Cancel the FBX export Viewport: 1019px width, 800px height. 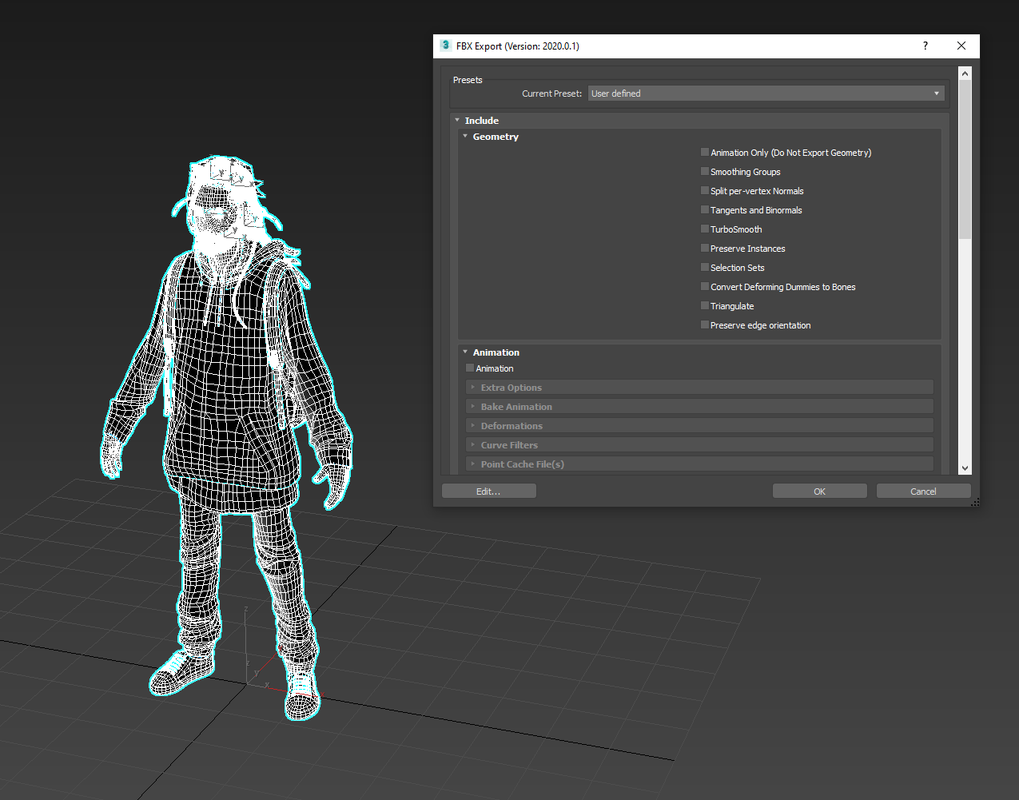[923, 491]
